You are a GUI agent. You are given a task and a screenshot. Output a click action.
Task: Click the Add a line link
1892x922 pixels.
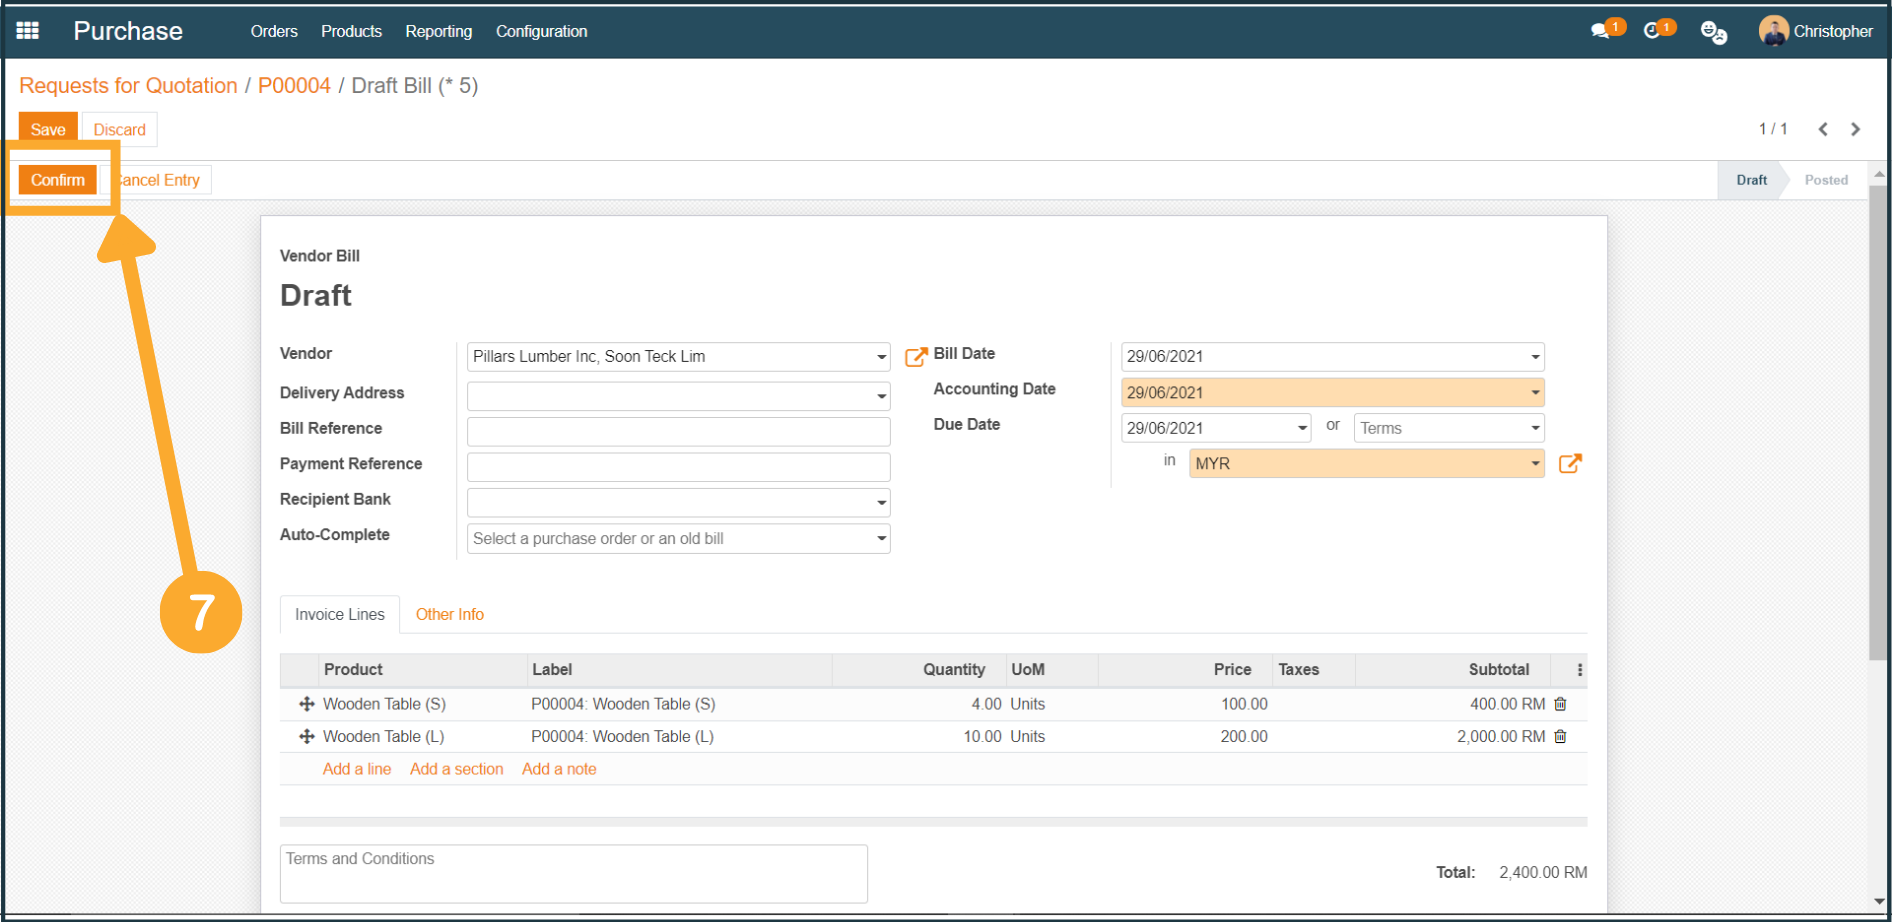[356, 769]
